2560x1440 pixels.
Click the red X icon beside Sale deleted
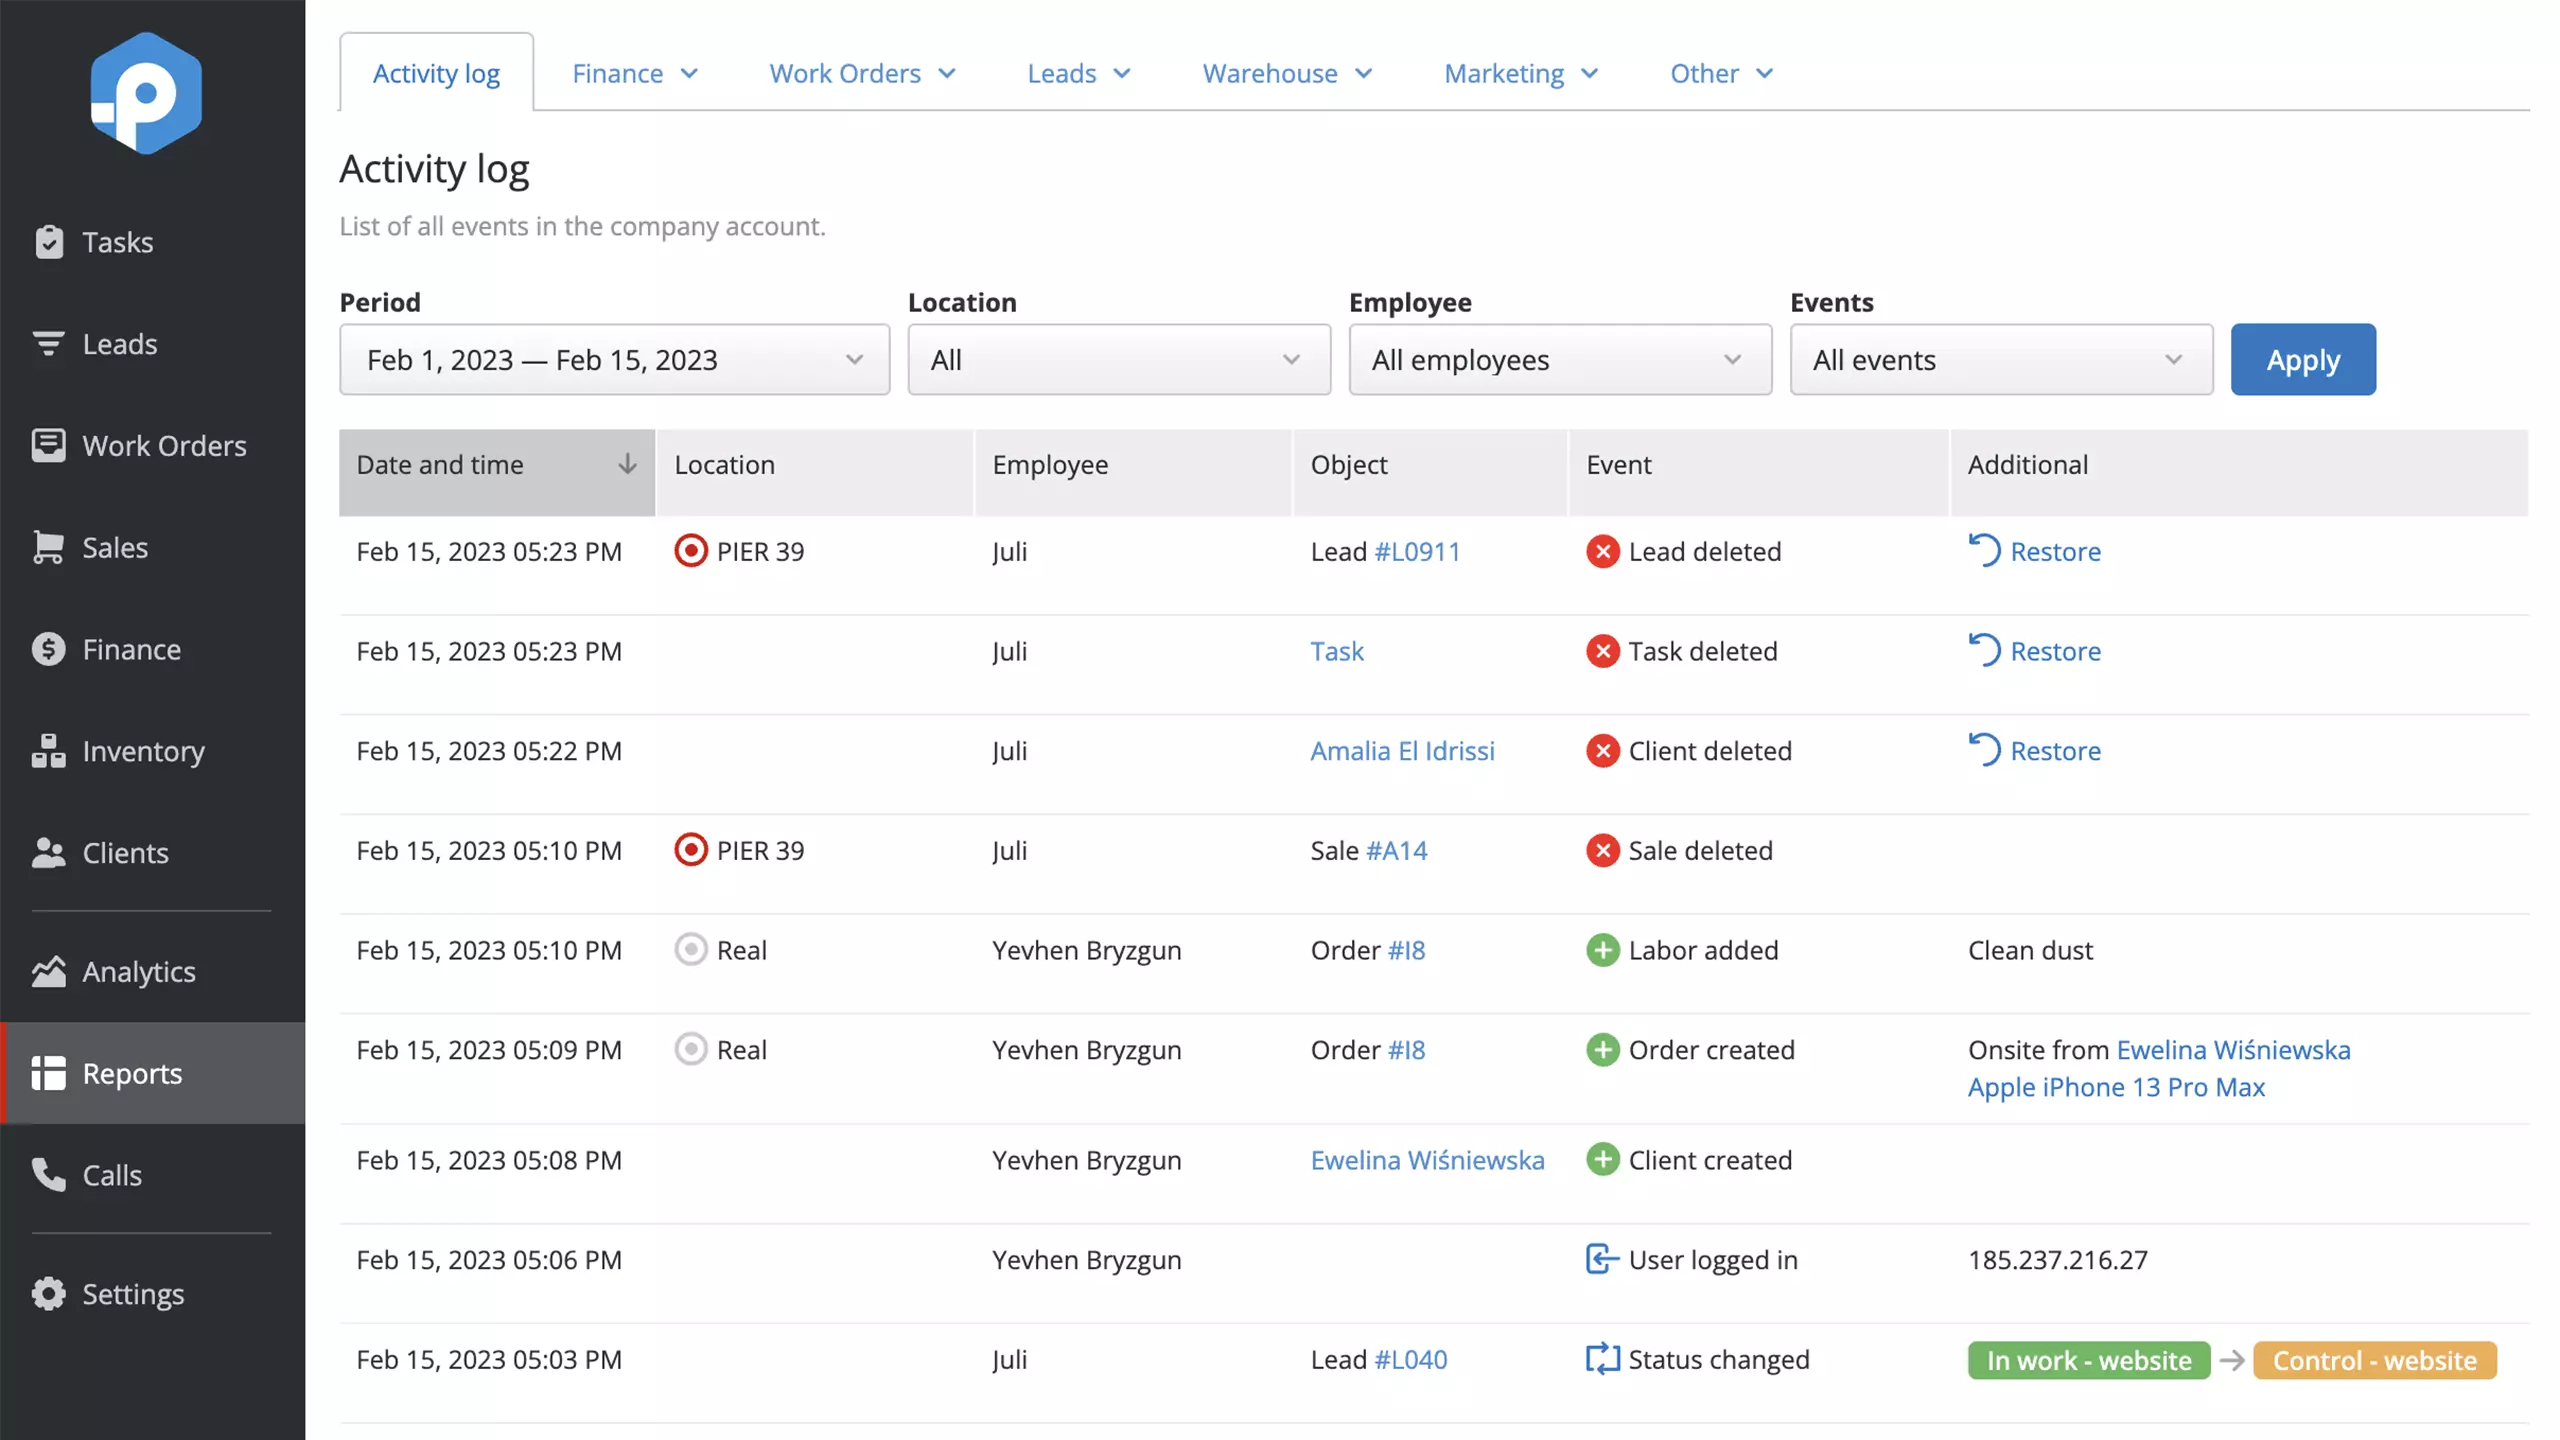point(1602,850)
